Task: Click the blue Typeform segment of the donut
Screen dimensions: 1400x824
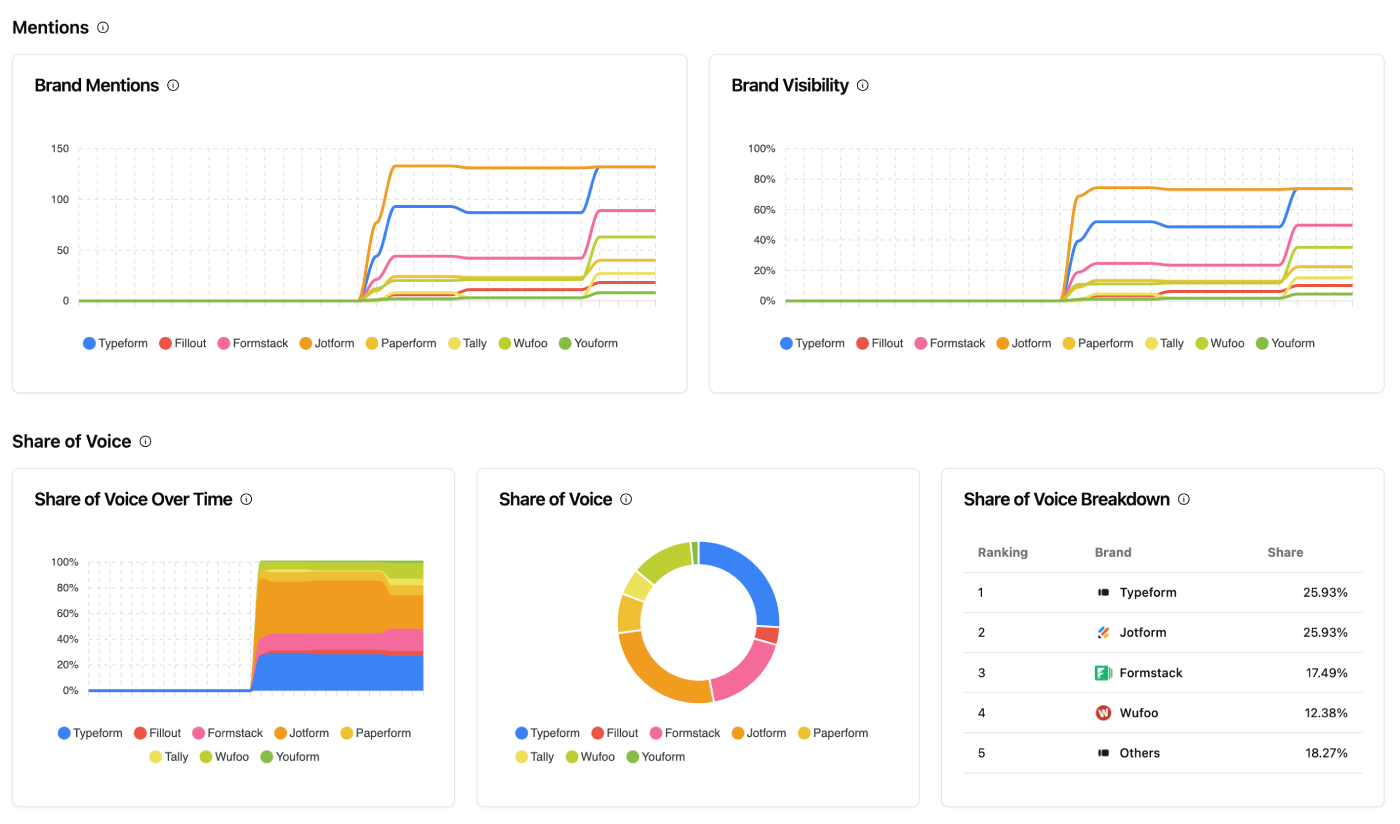Action: click(x=750, y=575)
